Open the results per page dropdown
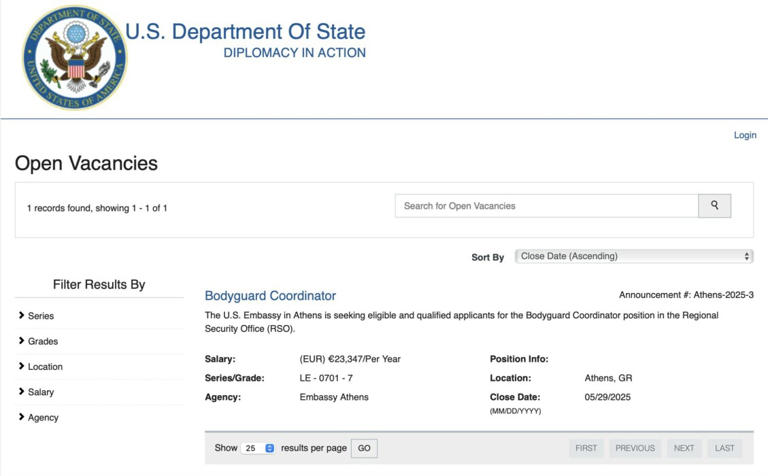 [x=258, y=448]
